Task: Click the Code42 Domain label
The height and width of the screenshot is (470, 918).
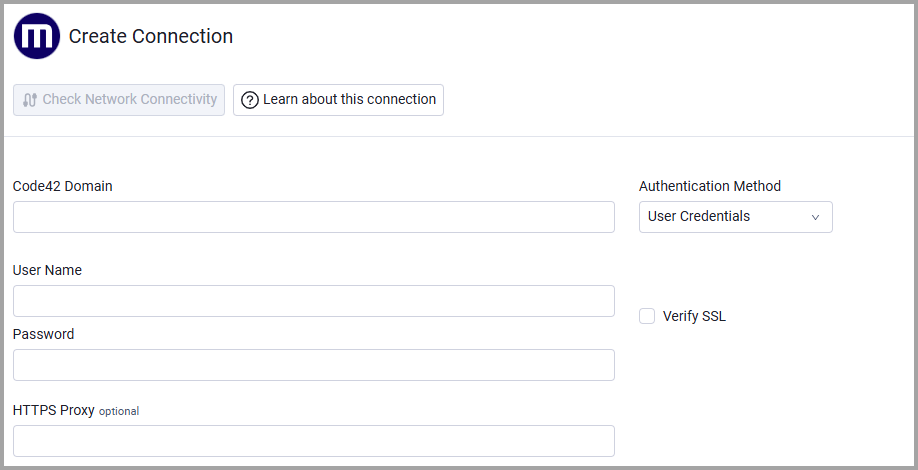Action: coord(63,186)
